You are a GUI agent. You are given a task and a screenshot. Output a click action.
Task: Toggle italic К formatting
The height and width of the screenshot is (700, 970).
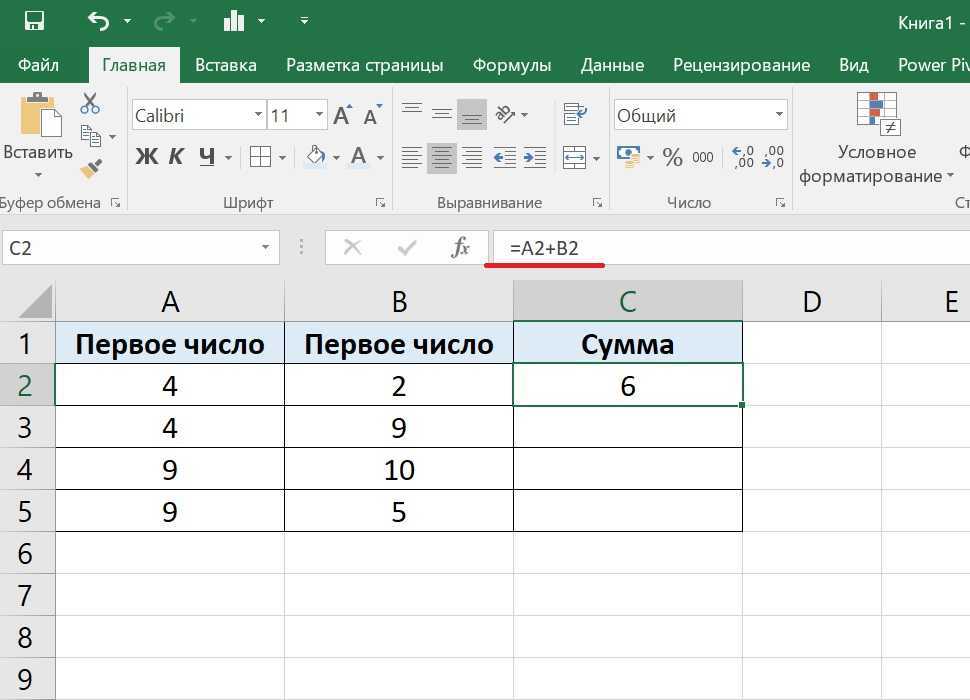click(x=176, y=156)
